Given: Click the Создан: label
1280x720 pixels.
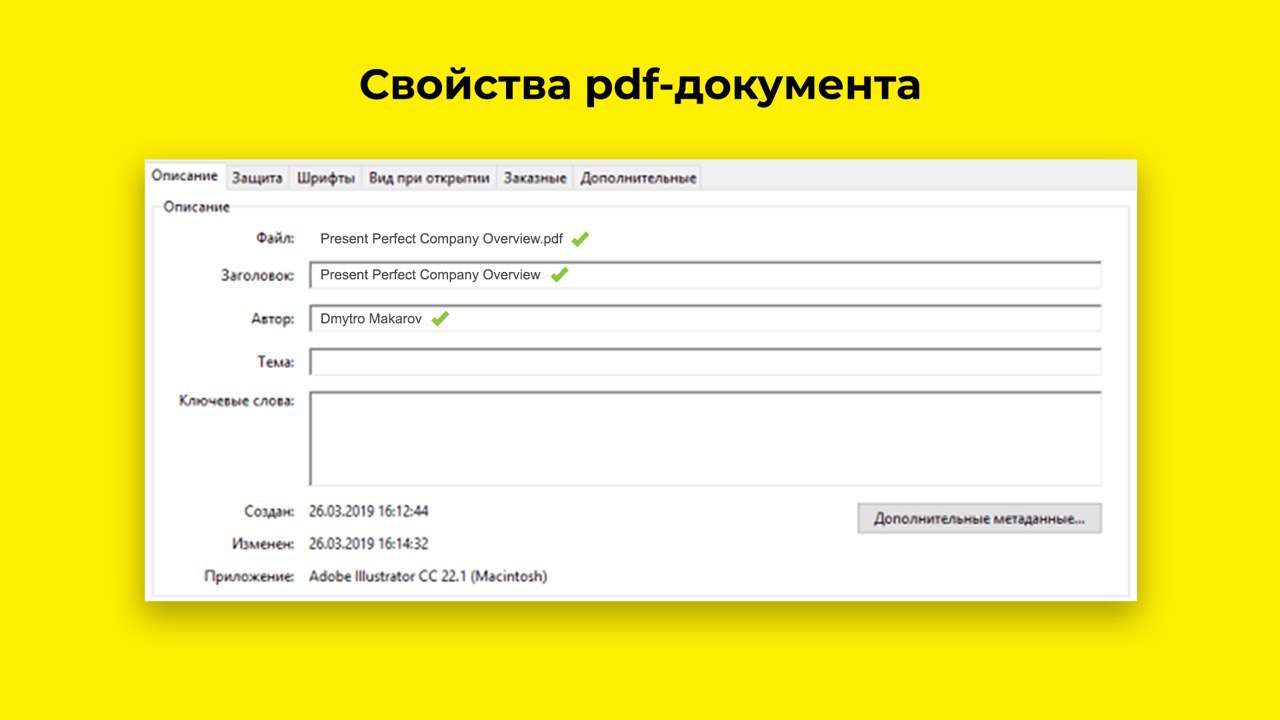Looking at the screenshot, I should click(269, 511).
